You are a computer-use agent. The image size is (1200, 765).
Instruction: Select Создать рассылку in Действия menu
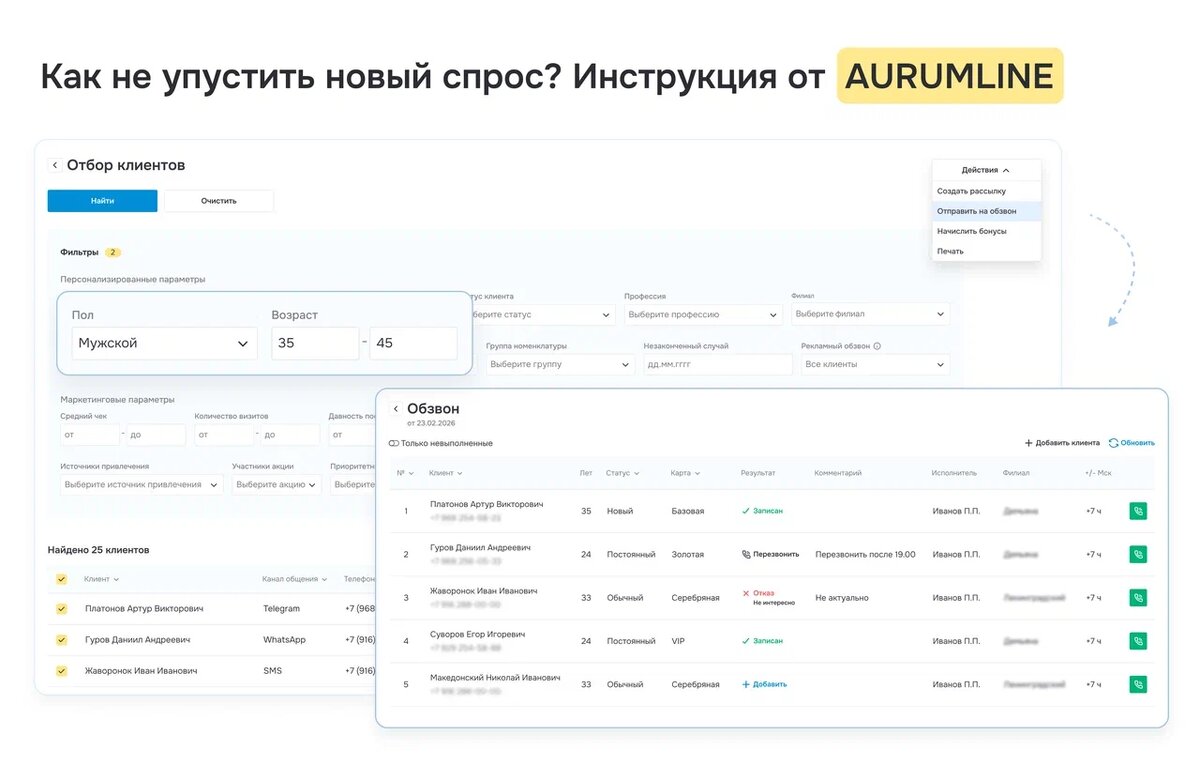pyautogui.click(x=986, y=191)
